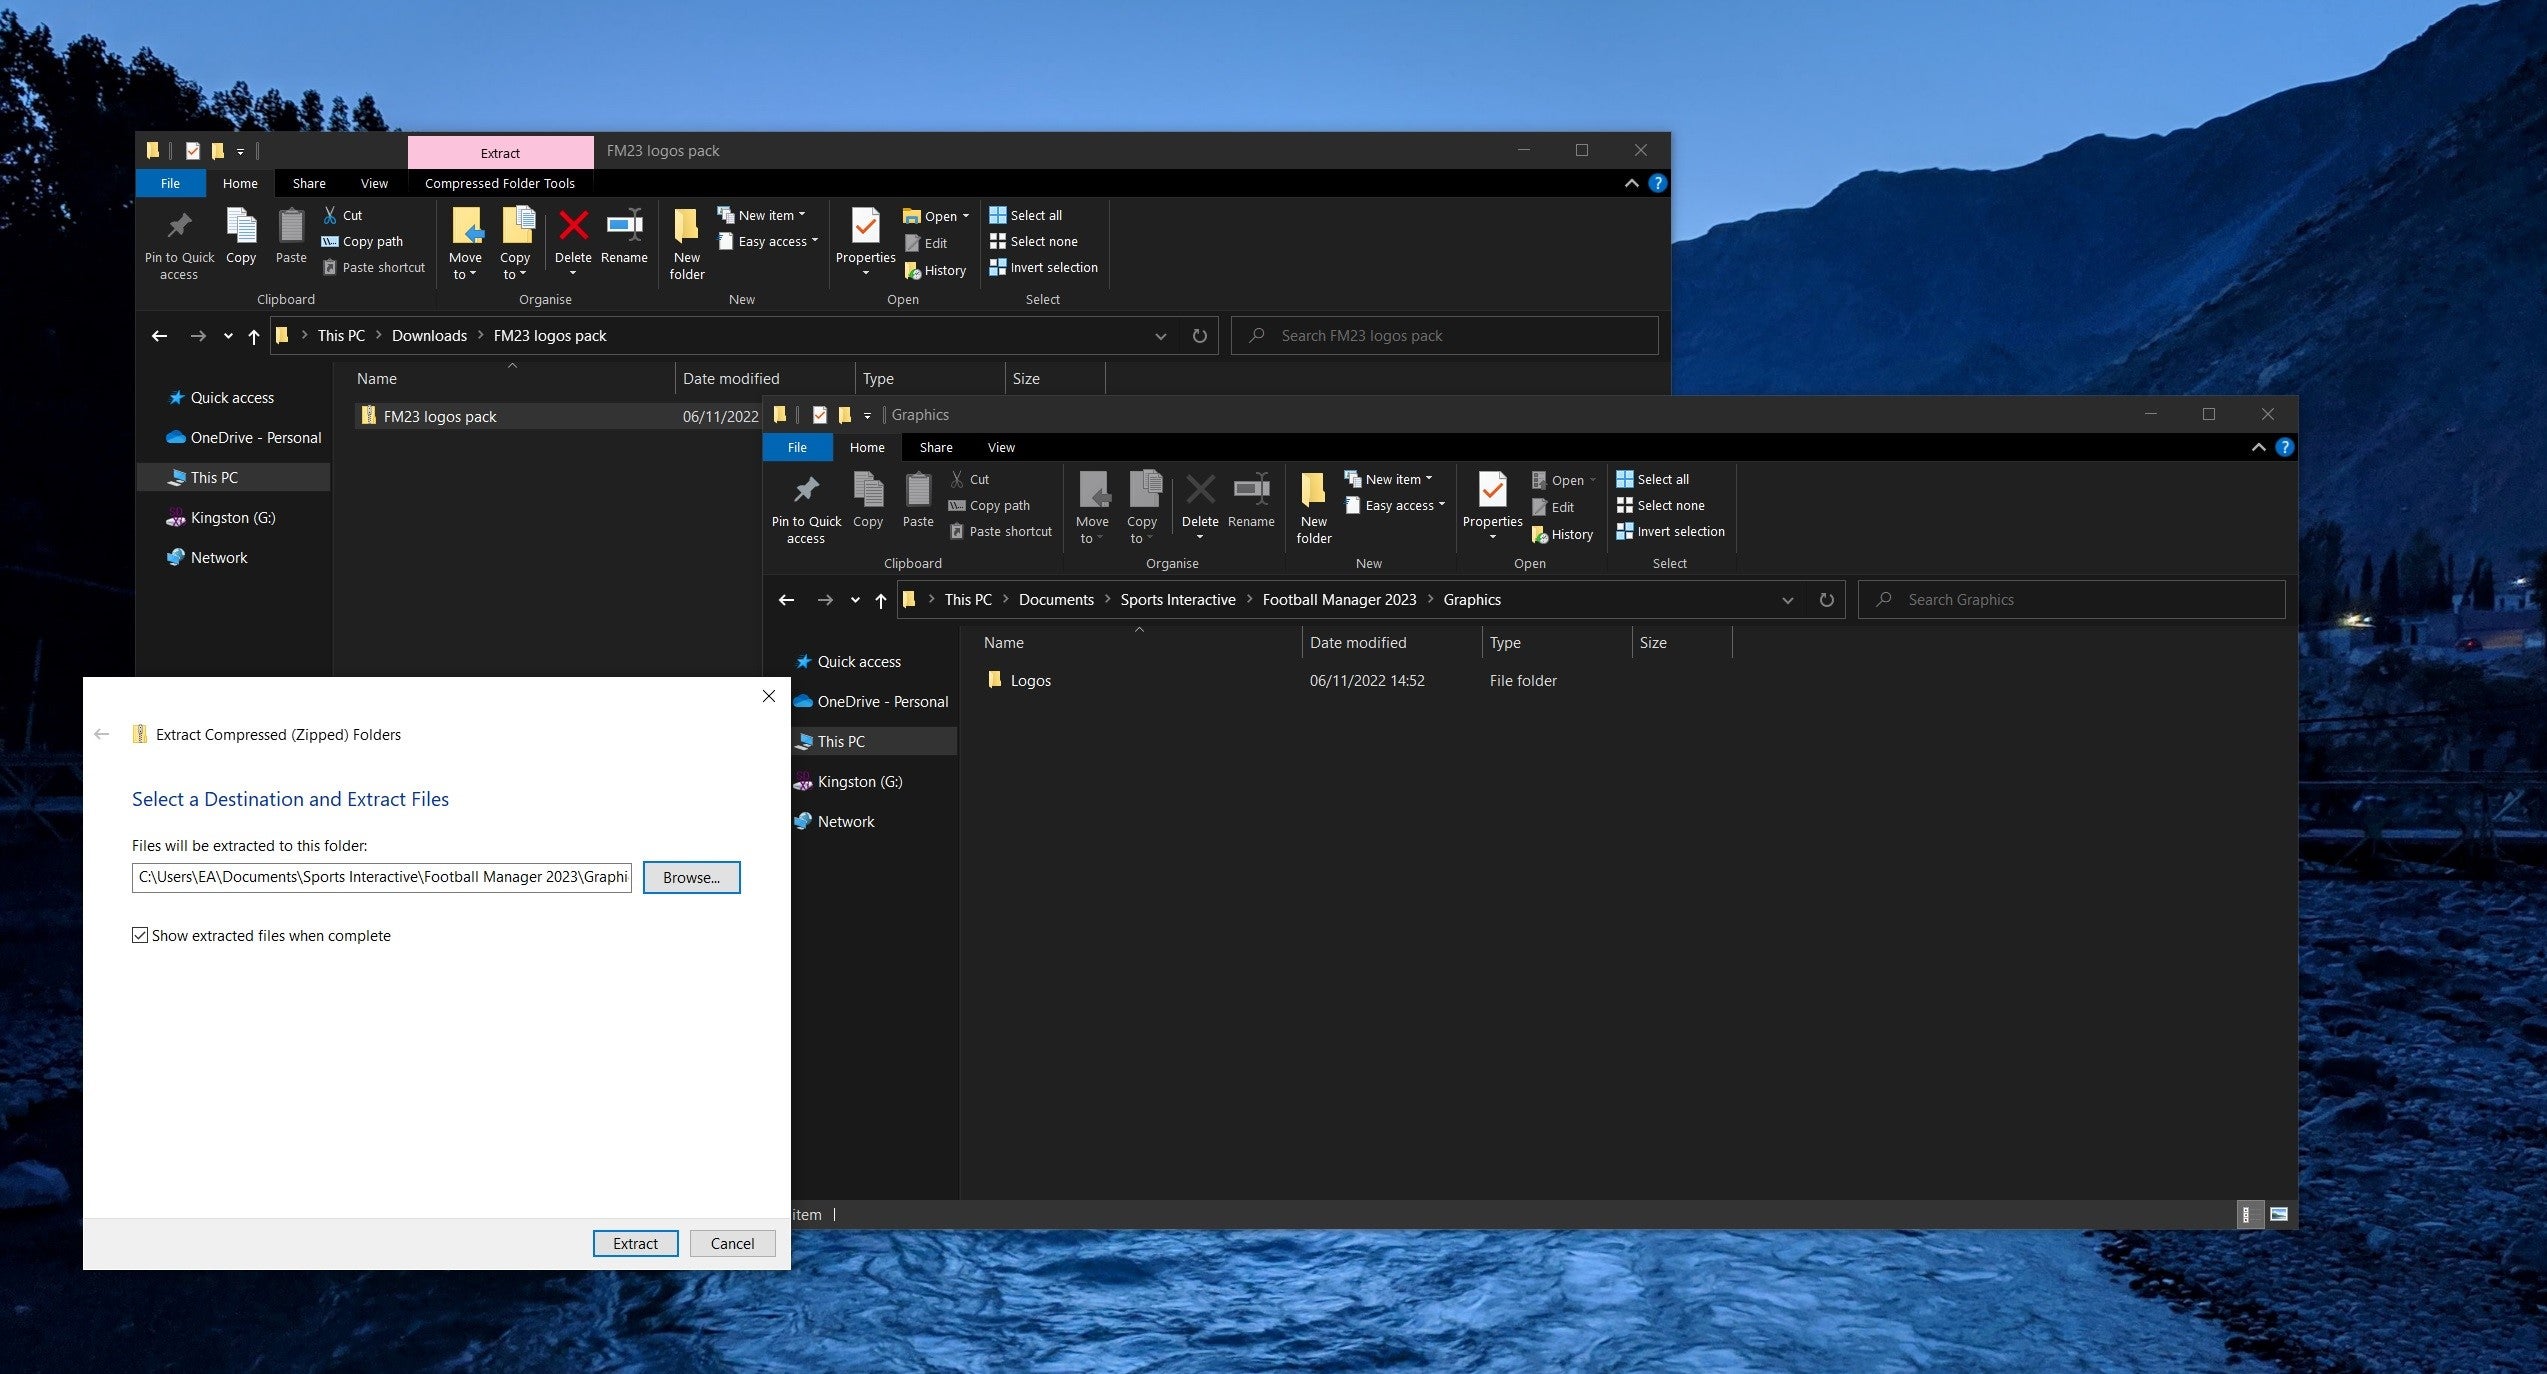
Task: Select the Logos folder in Graphics
Action: (x=1030, y=680)
